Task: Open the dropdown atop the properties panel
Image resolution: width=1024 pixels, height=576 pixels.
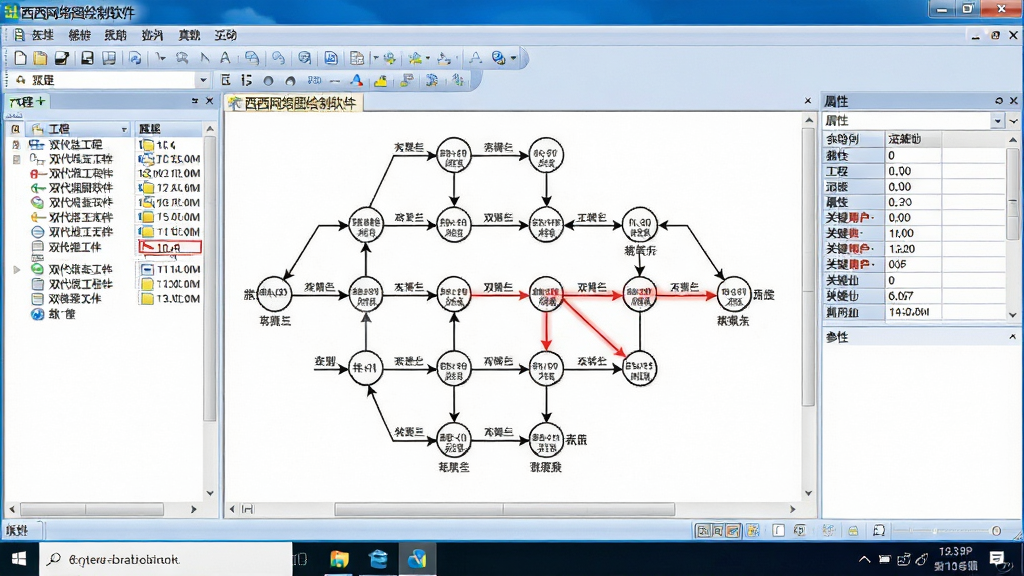Action: click(x=997, y=121)
